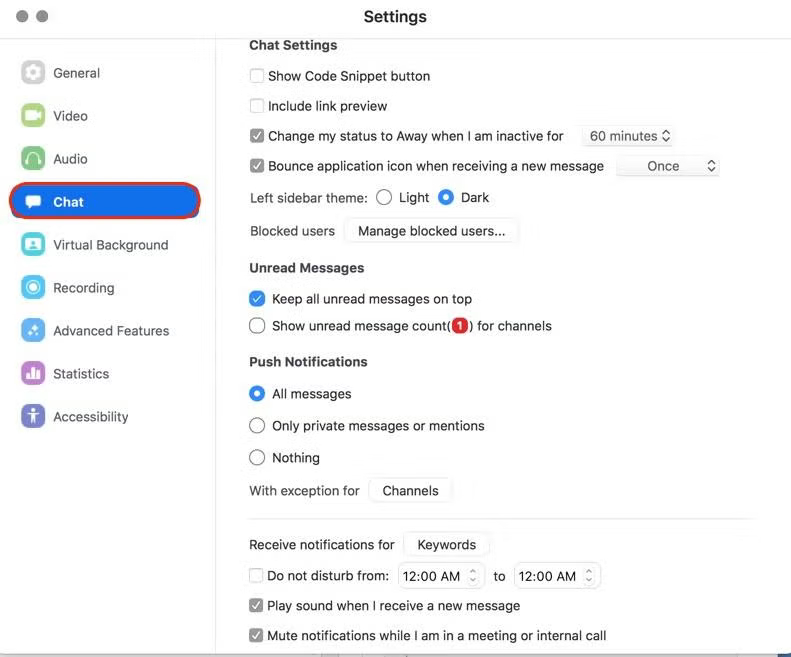Go to the Recording tab label
791x657 pixels.
84,288
